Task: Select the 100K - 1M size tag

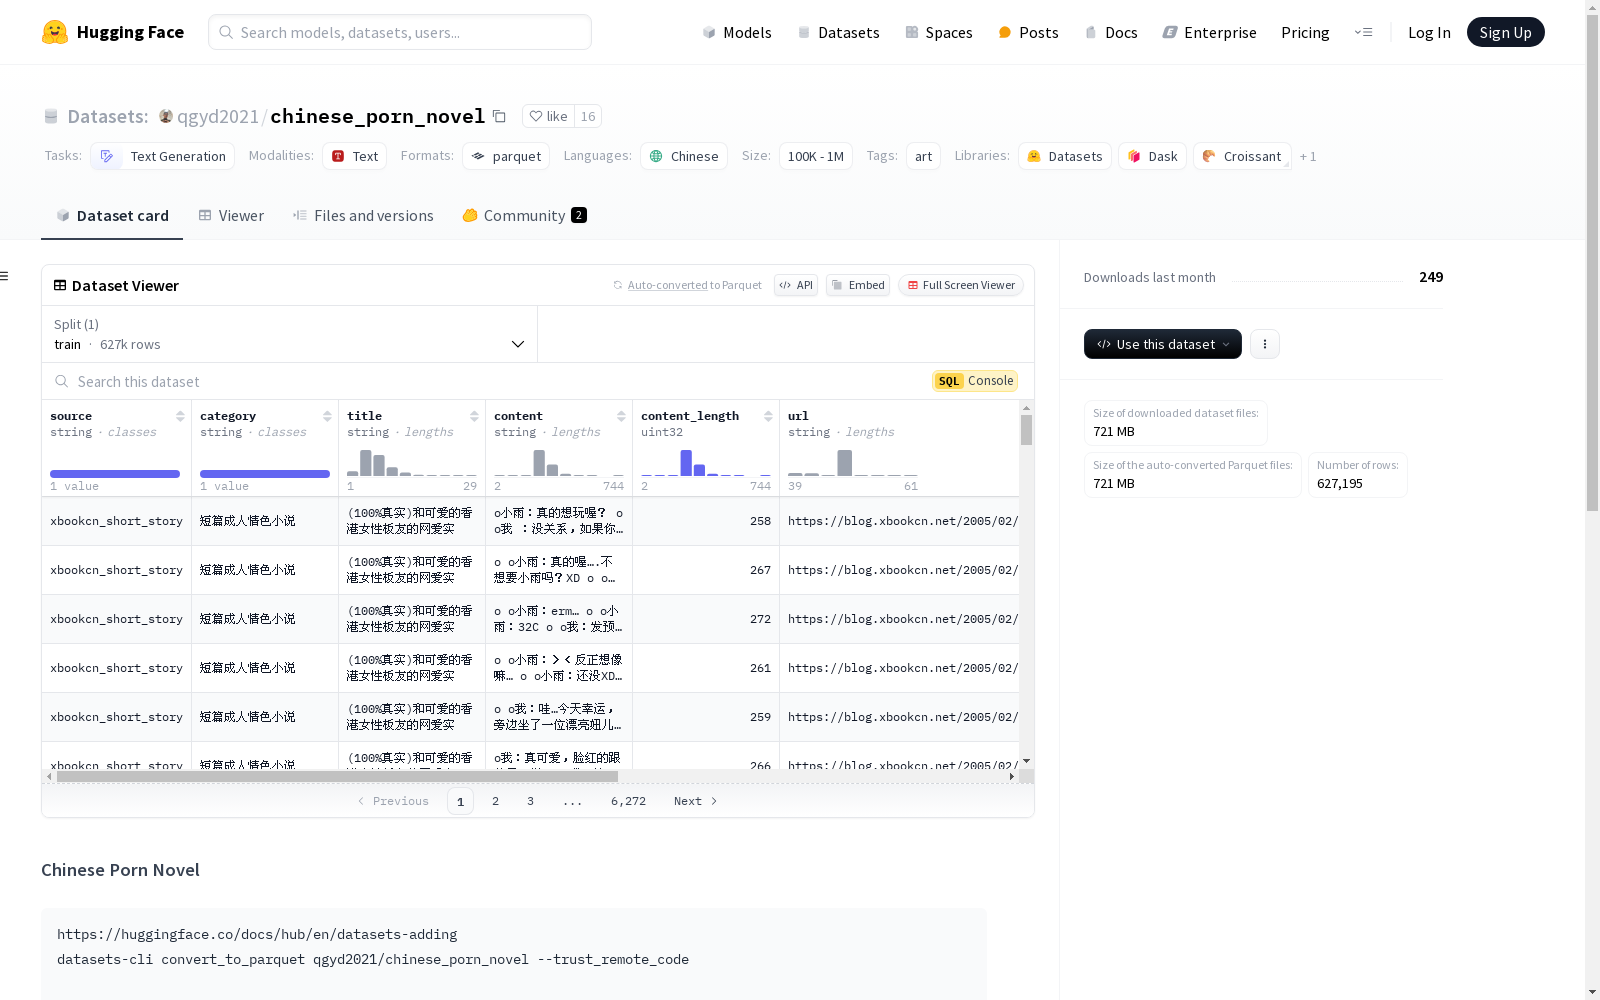Action: (x=816, y=156)
